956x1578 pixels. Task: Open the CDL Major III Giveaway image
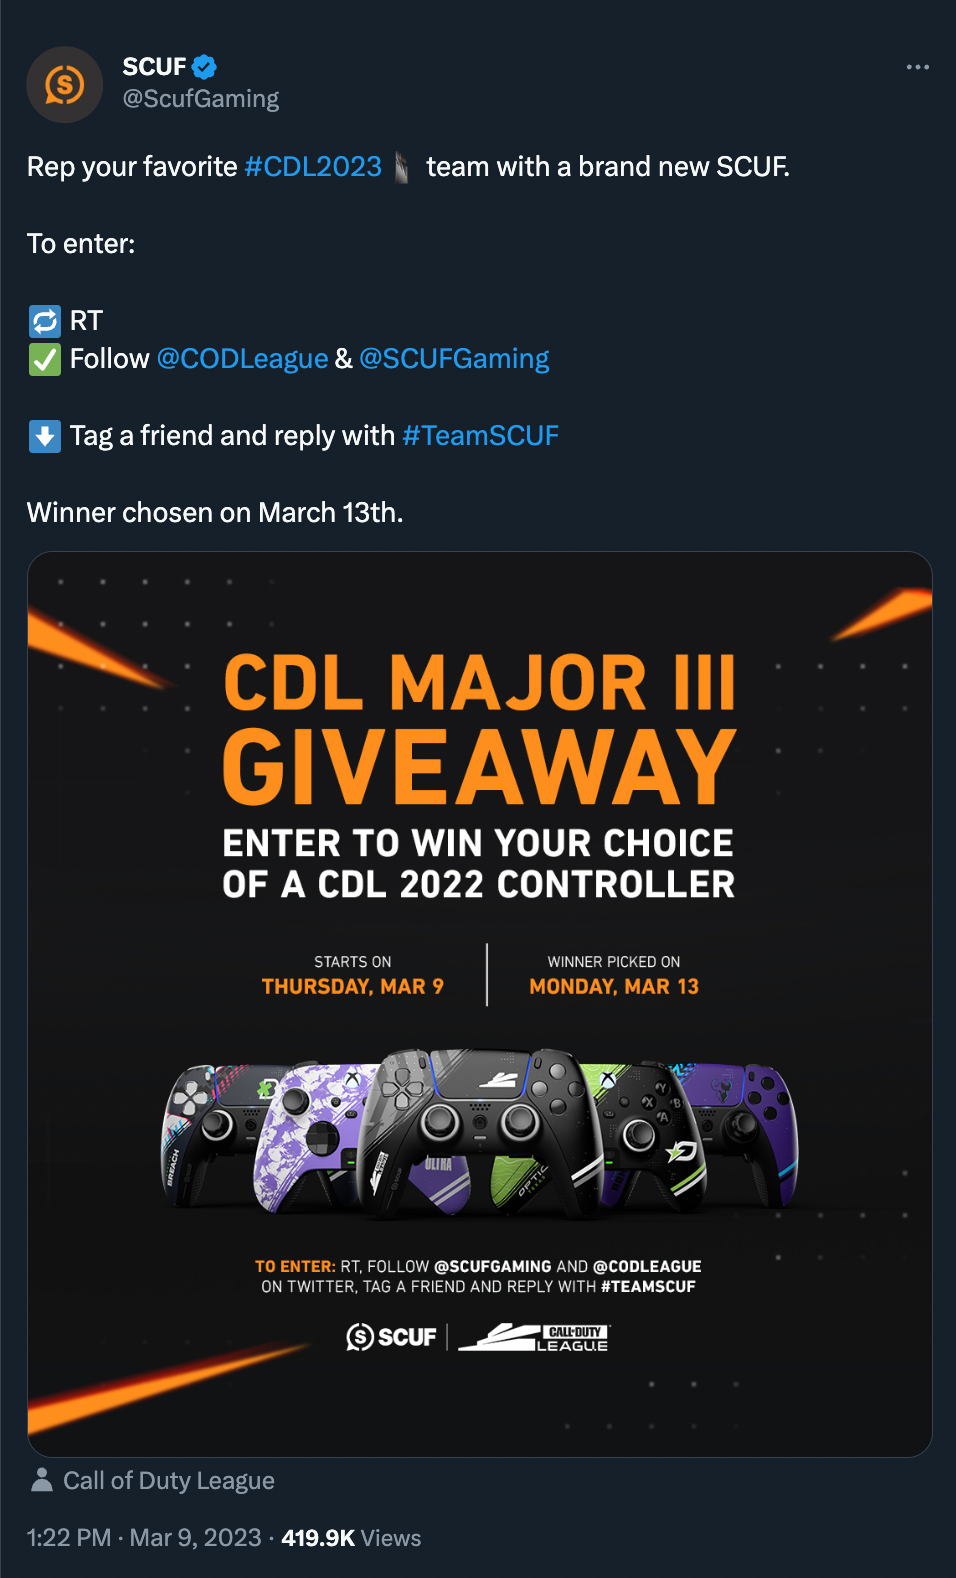click(480, 1004)
